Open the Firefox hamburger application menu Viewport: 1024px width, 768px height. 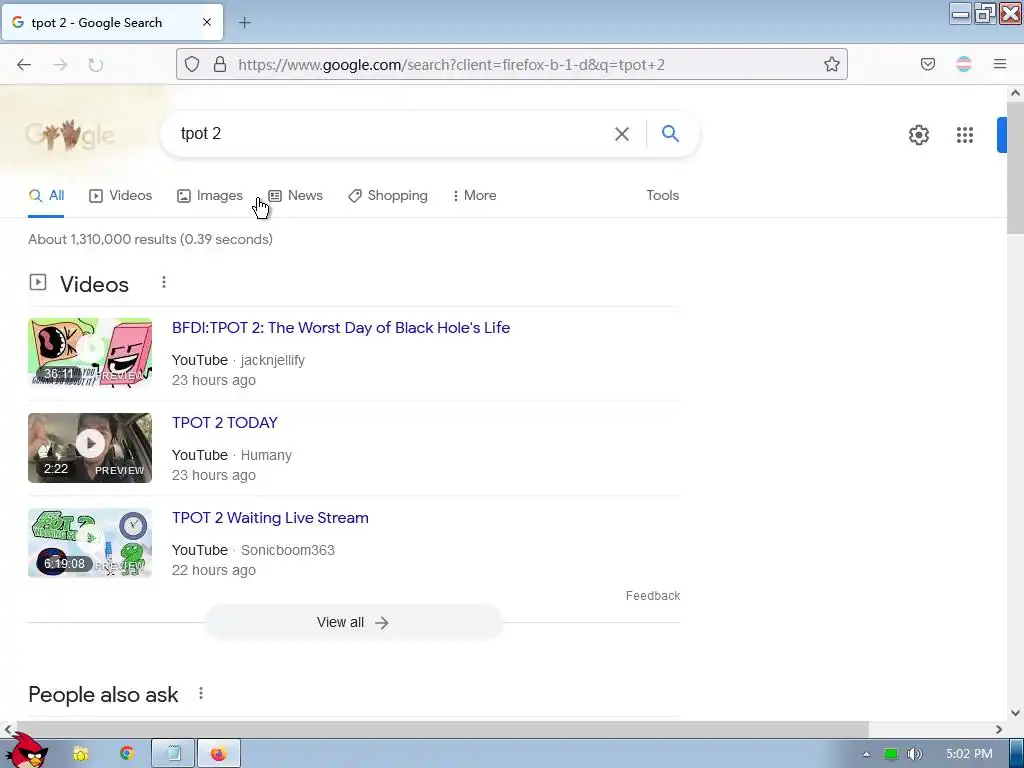1000,64
